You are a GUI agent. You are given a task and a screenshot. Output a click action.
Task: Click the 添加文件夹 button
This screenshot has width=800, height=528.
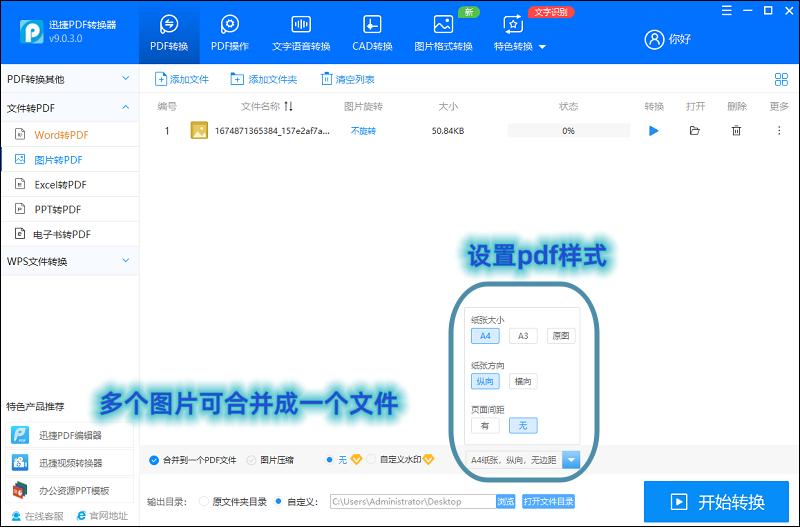pyautogui.click(x=264, y=79)
